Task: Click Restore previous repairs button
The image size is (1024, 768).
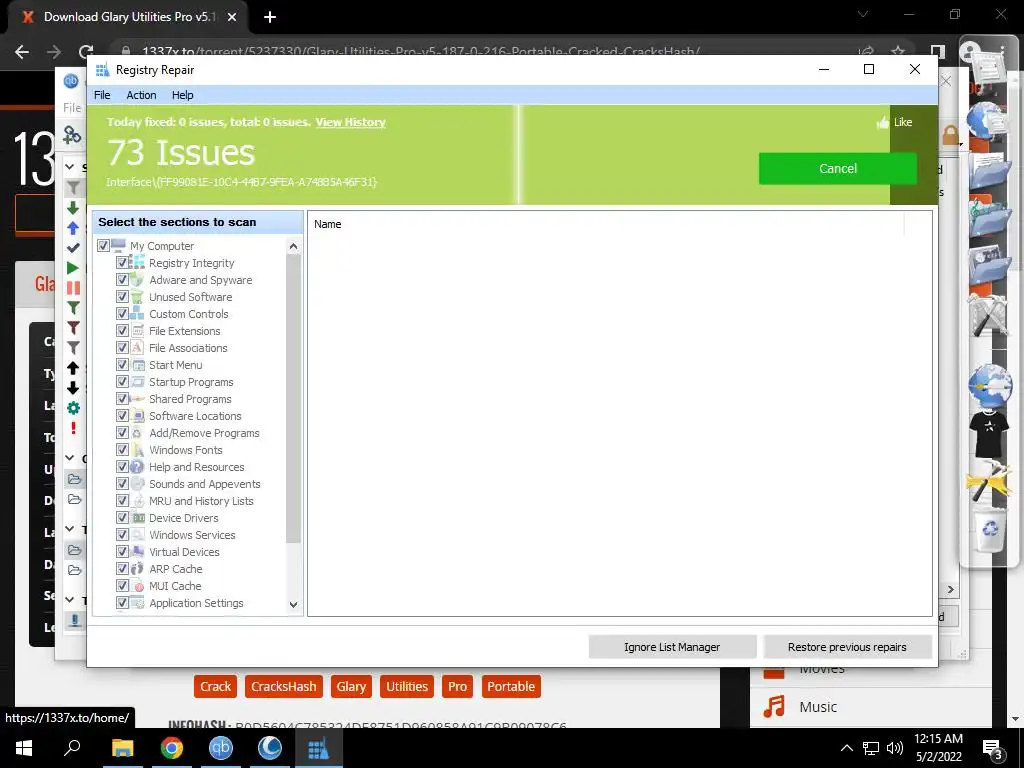Action: pyautogui.click(x=847, y=647)
